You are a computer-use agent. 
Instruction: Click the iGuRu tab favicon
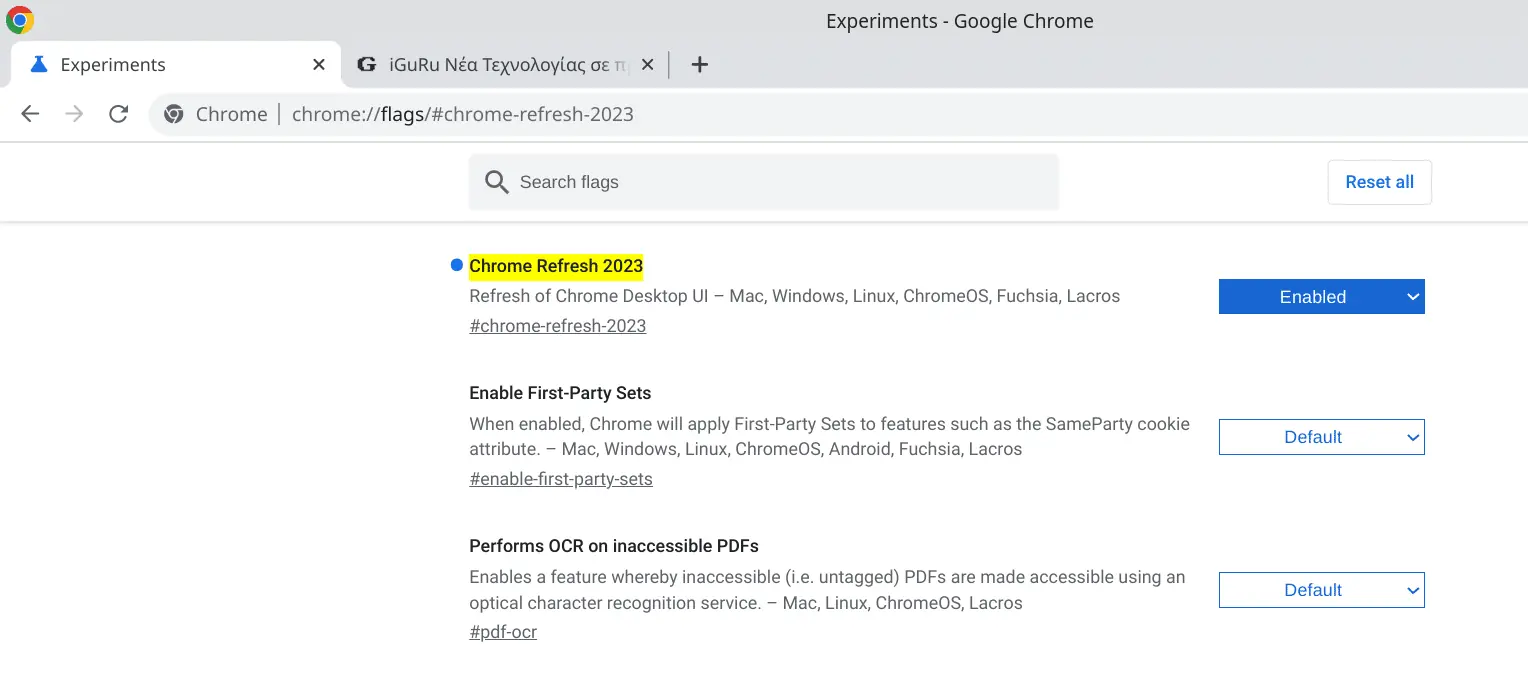pyautogui.click(x=366, y=65)
